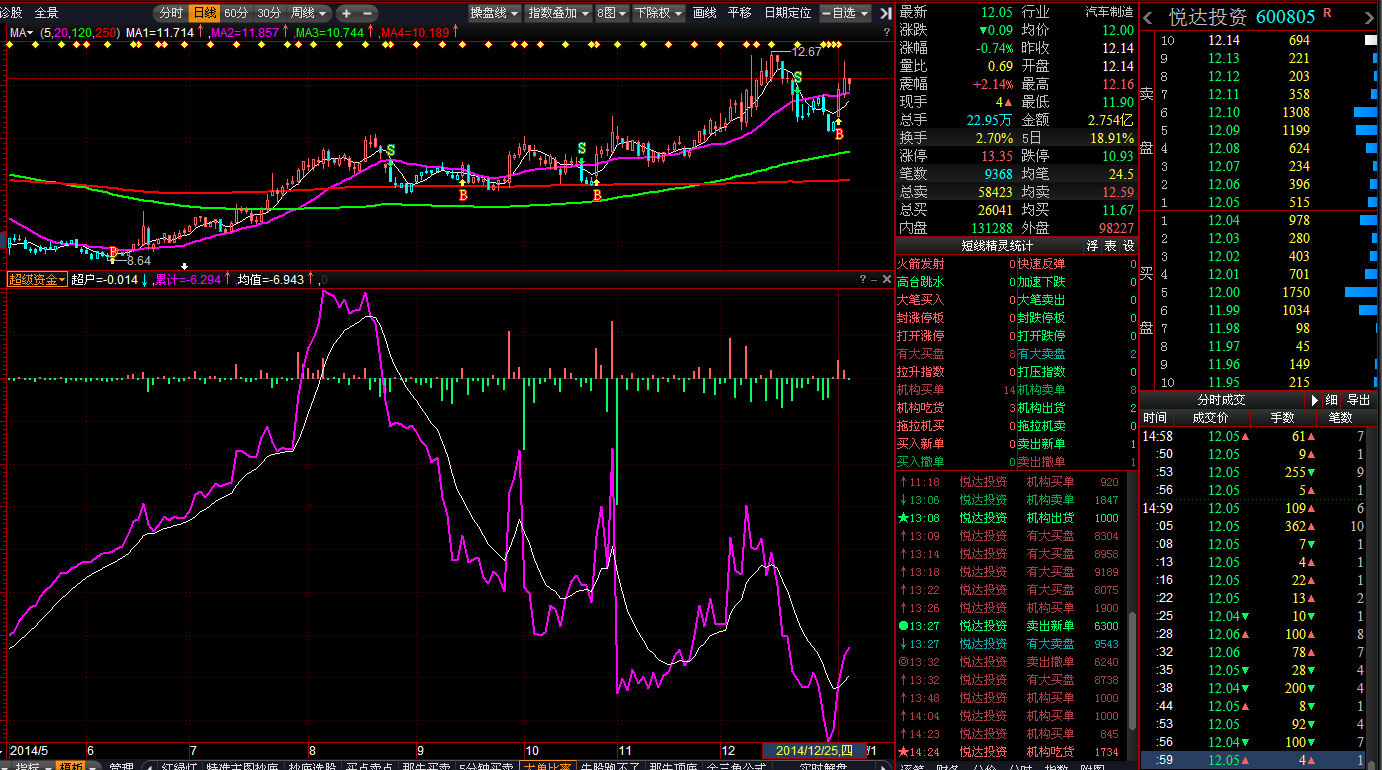Screen dimensions: 1382x770
Task: Open the 自选 dropdown
Action: coord(845,13)
